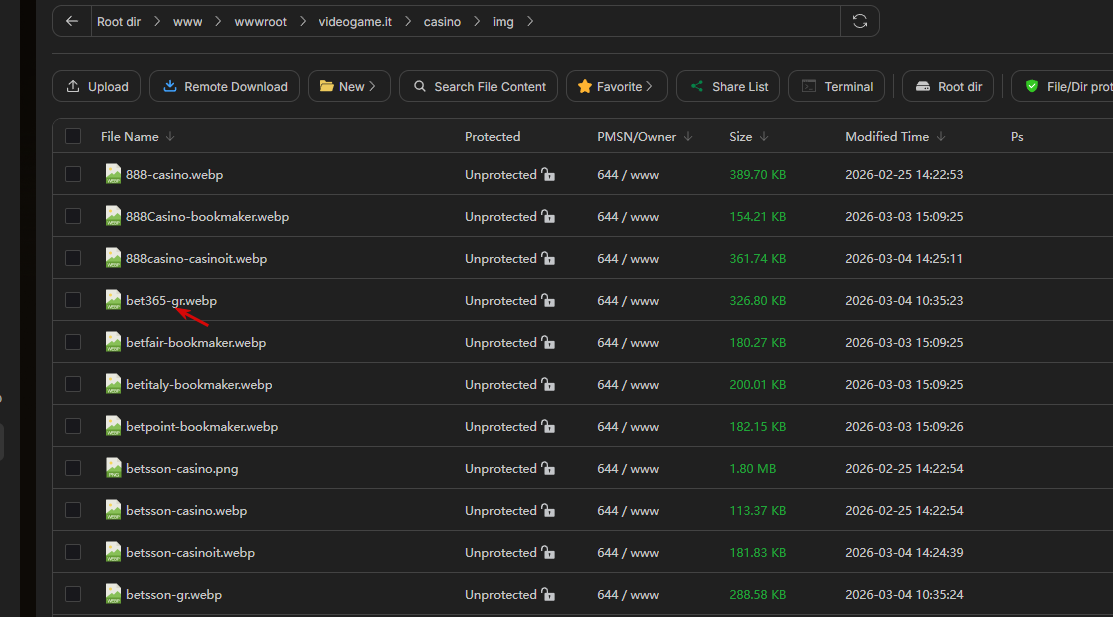Open the Share List

[729, 87]
